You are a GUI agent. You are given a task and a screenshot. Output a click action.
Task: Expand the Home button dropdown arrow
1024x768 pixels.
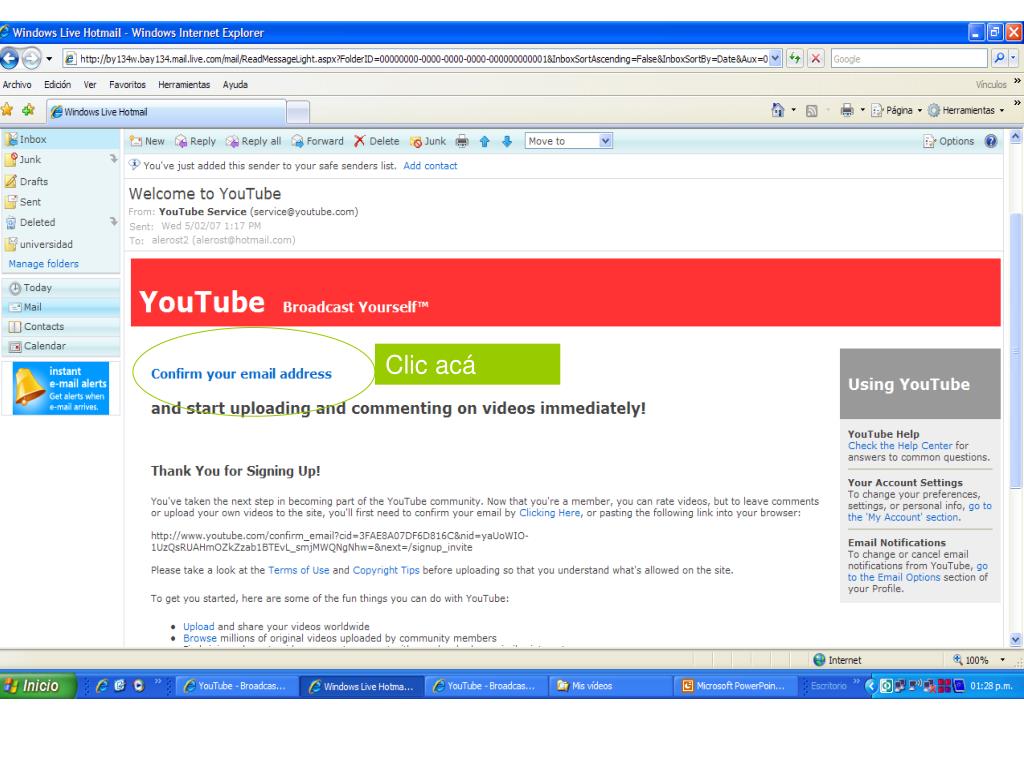point(793,110)
